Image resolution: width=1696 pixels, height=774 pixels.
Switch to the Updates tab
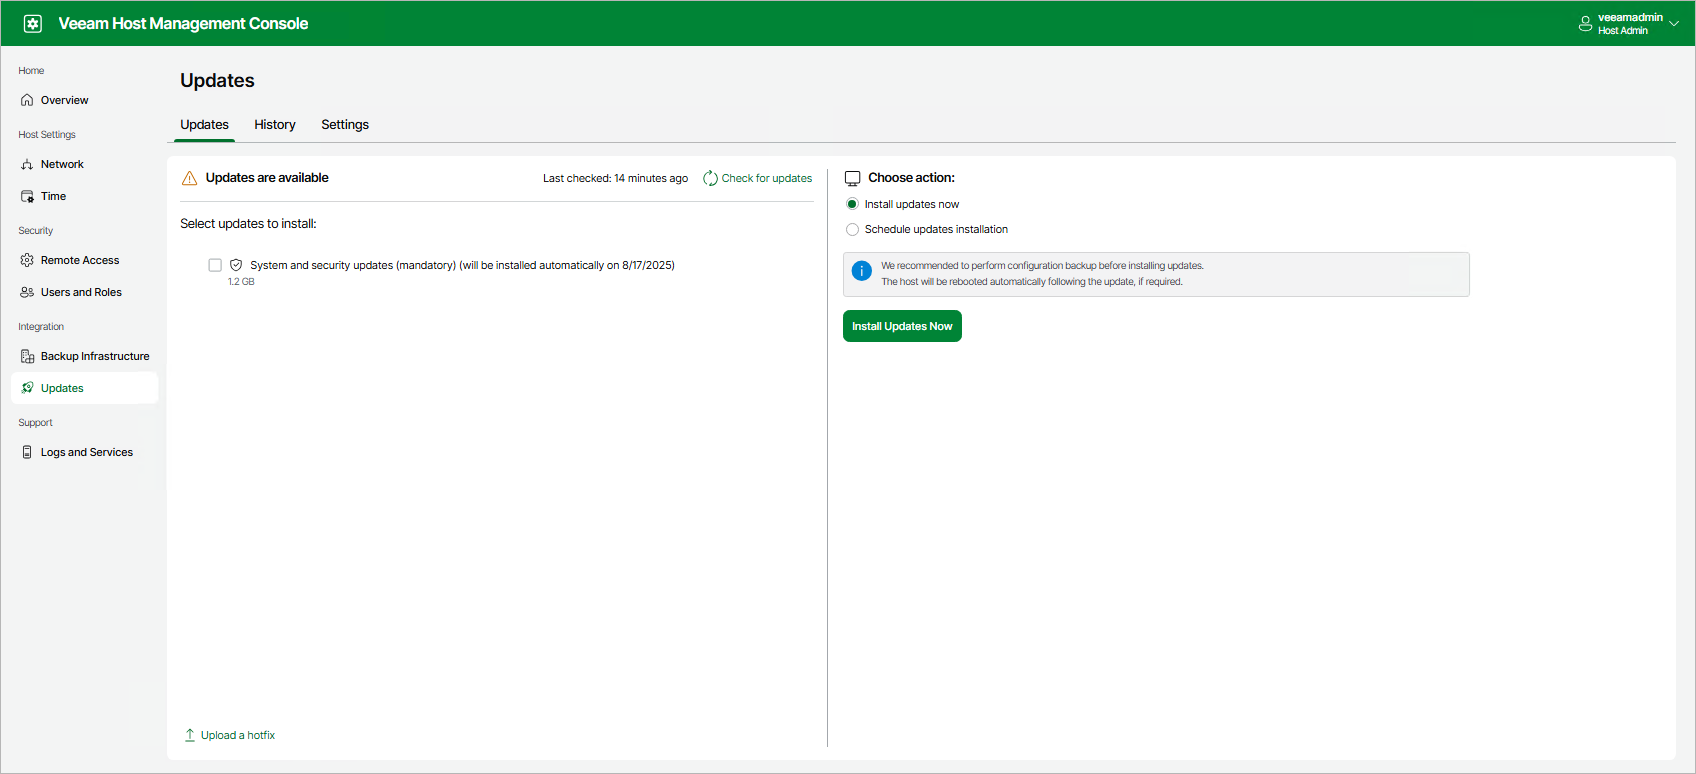point(204,125)
